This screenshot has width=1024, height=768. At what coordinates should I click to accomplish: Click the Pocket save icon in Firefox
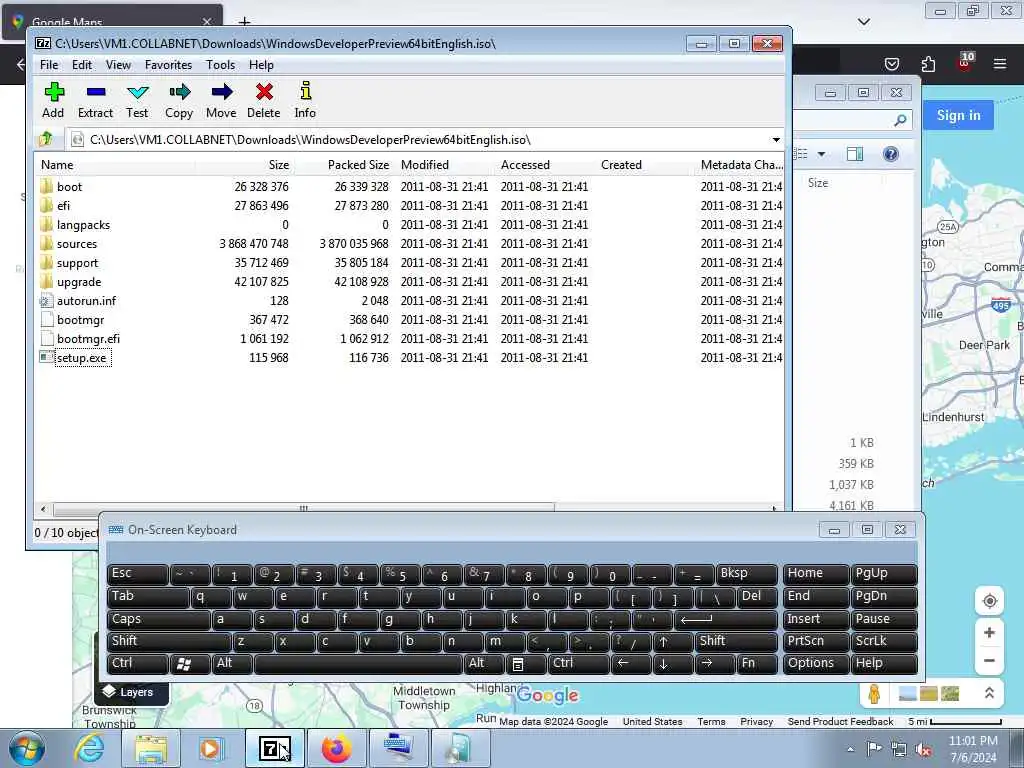pyautogui.click(x=891, y=64)
